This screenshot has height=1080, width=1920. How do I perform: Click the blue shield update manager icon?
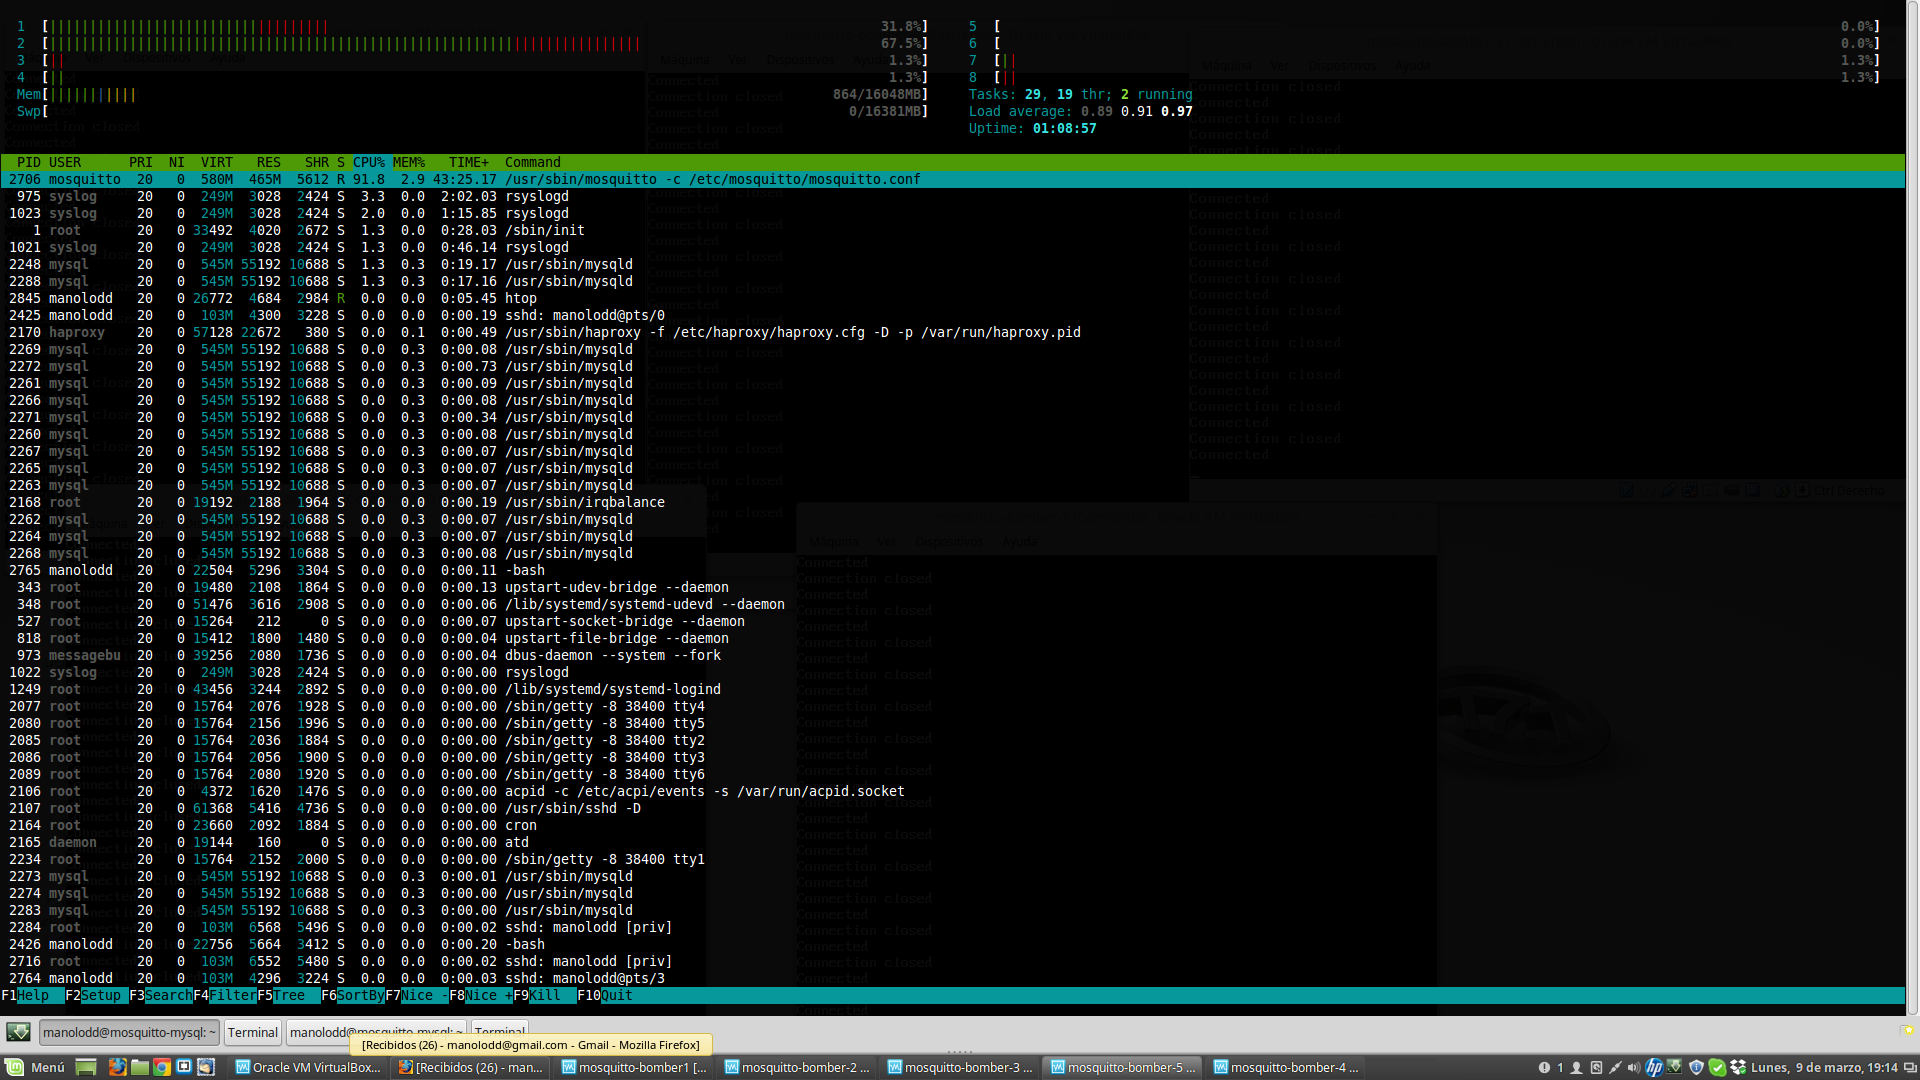[1696, 1067]
